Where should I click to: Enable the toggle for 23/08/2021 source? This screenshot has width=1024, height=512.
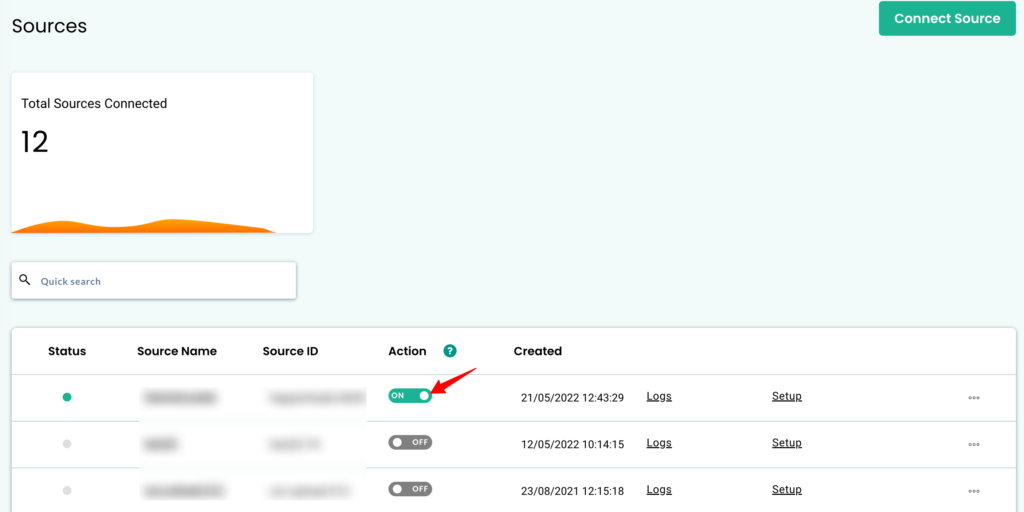410,488
